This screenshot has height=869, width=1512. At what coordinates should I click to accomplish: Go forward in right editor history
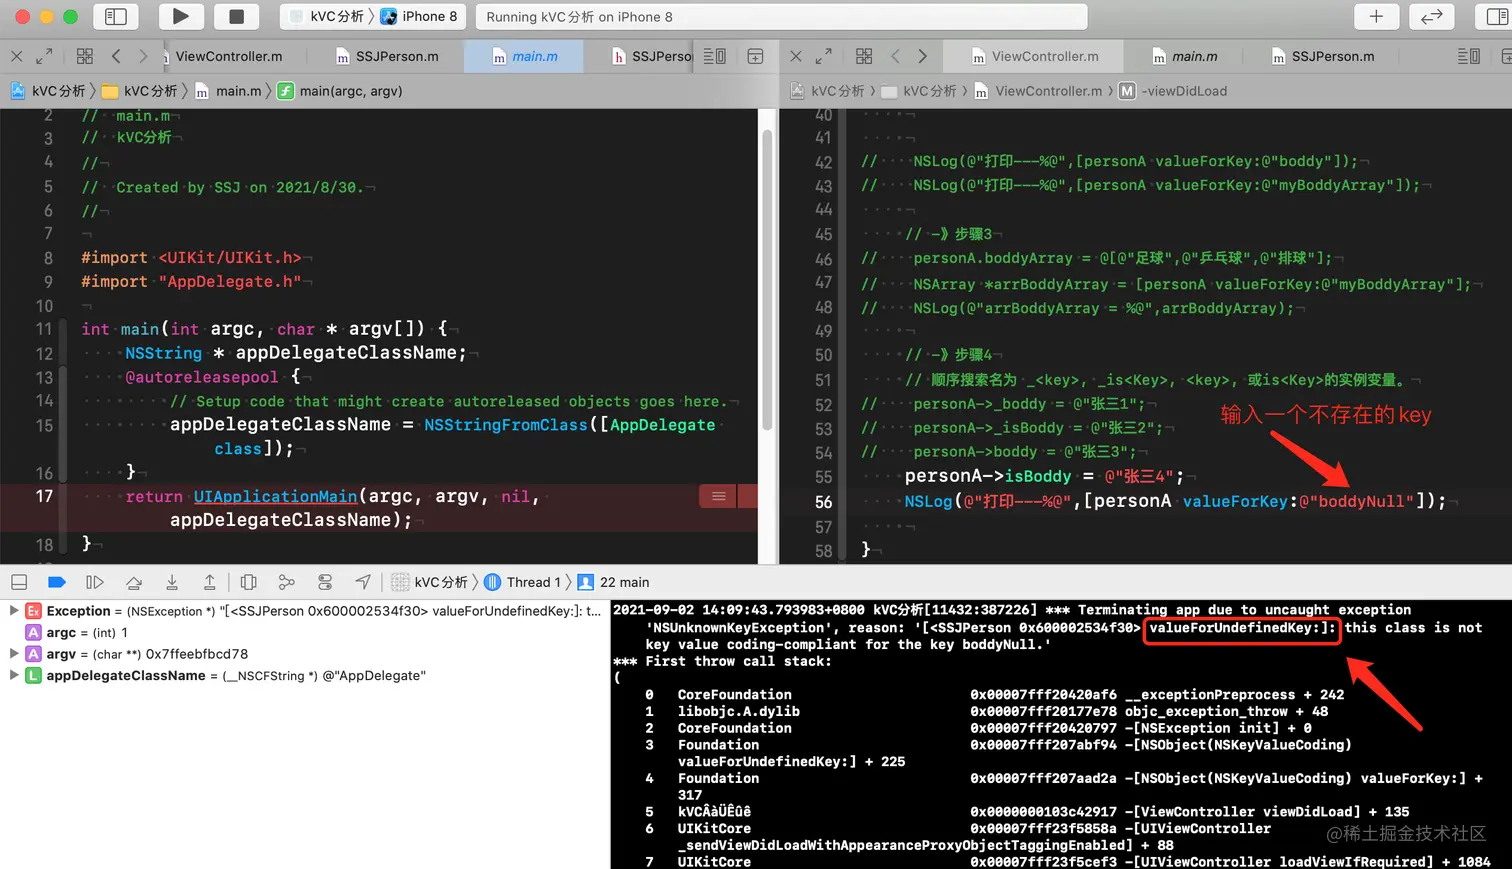pyautogui.click(x=922, y=56)
